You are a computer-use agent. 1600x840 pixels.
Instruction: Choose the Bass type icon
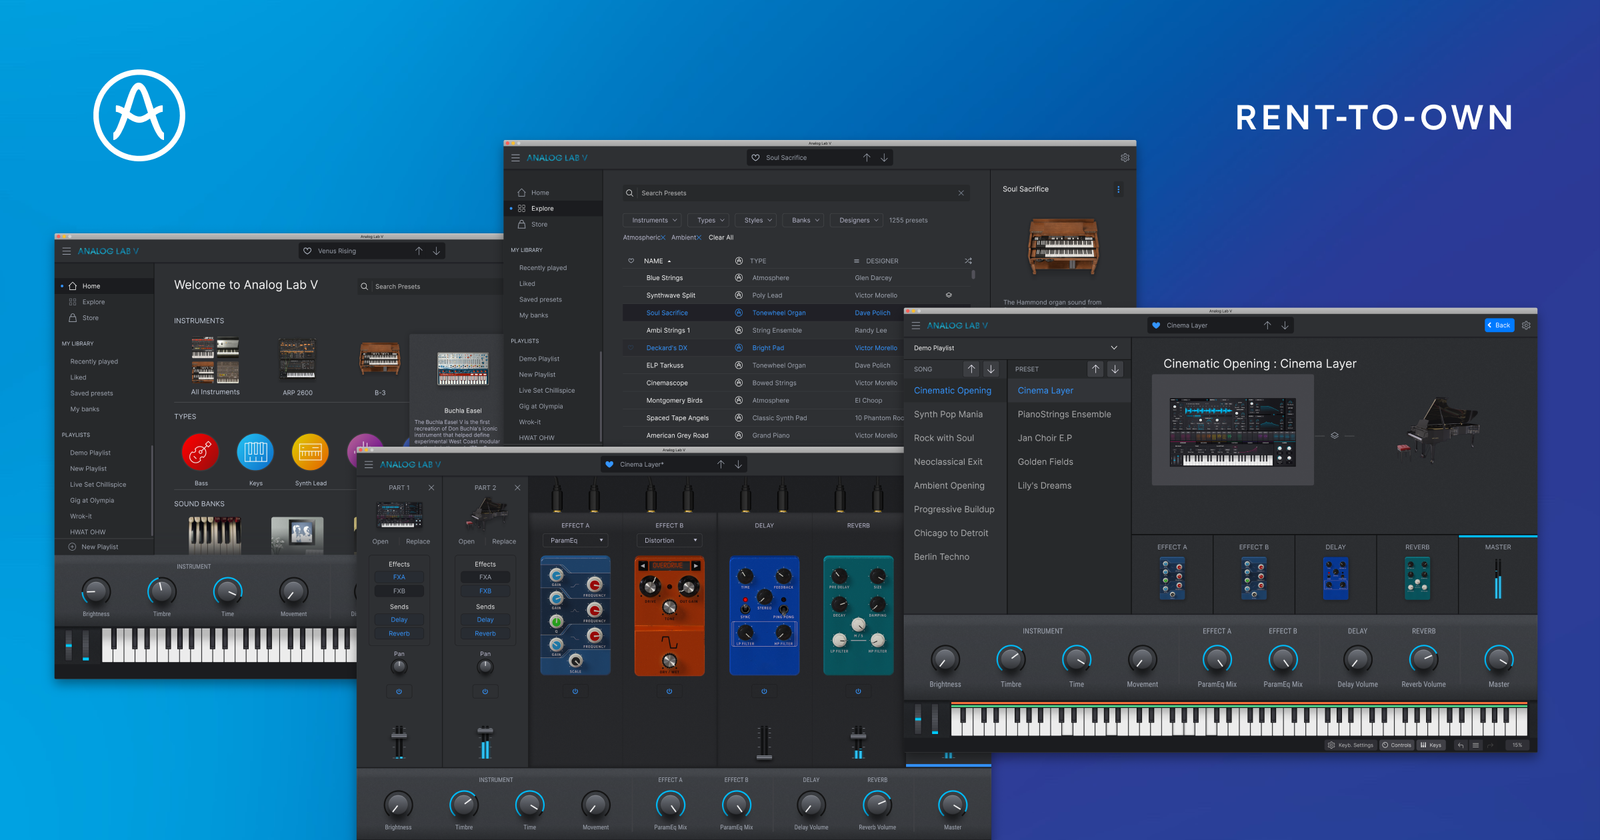(x=200, y=452)
